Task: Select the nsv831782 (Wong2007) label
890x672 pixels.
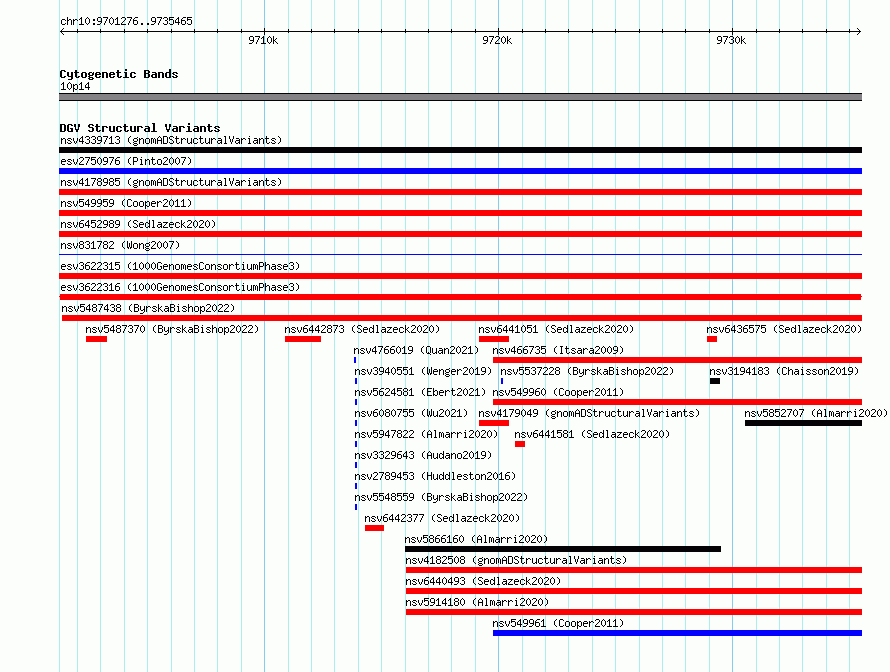Action: coord(120,245)
